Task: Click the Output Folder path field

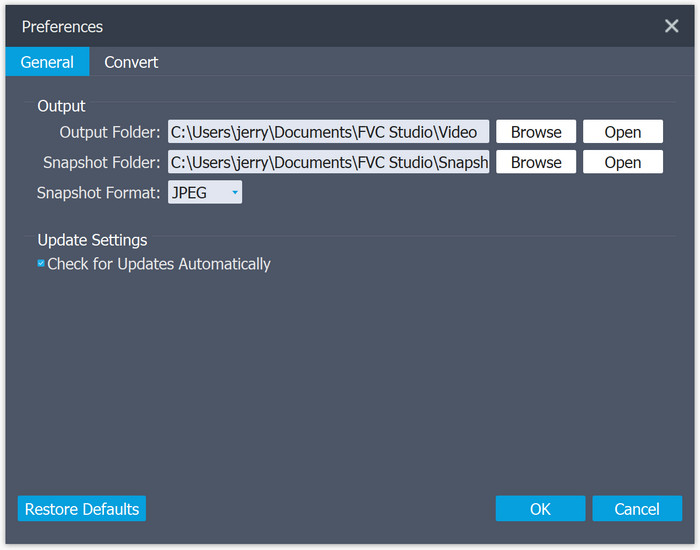Action: tap(328, 132)
